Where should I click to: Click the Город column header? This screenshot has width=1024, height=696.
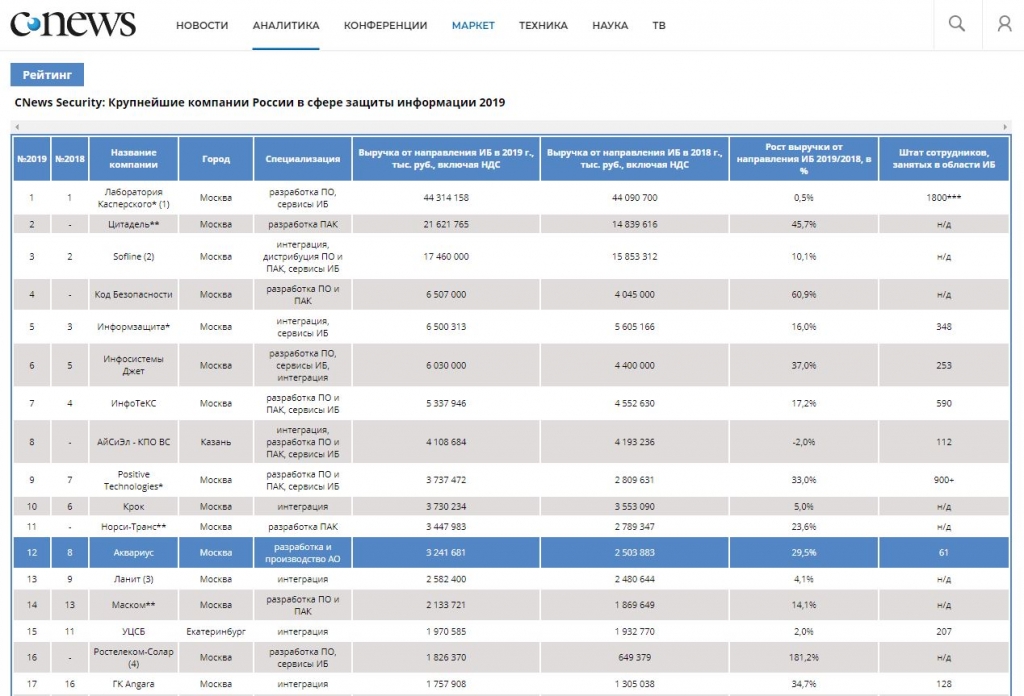click(x=216, y=159)
